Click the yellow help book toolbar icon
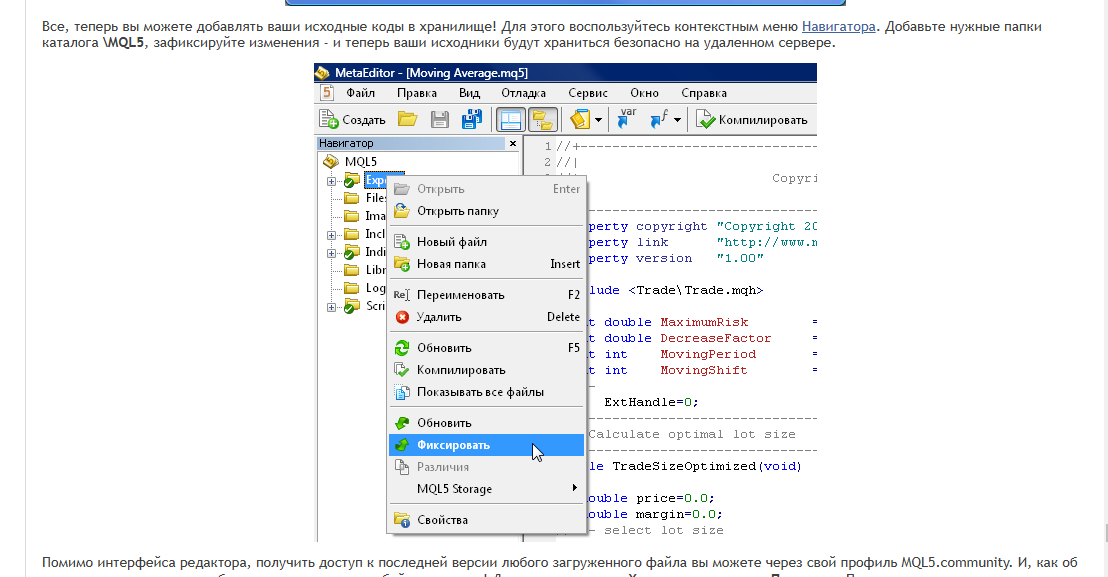The width and height of the screenshot is (1108, 577). 580,119
